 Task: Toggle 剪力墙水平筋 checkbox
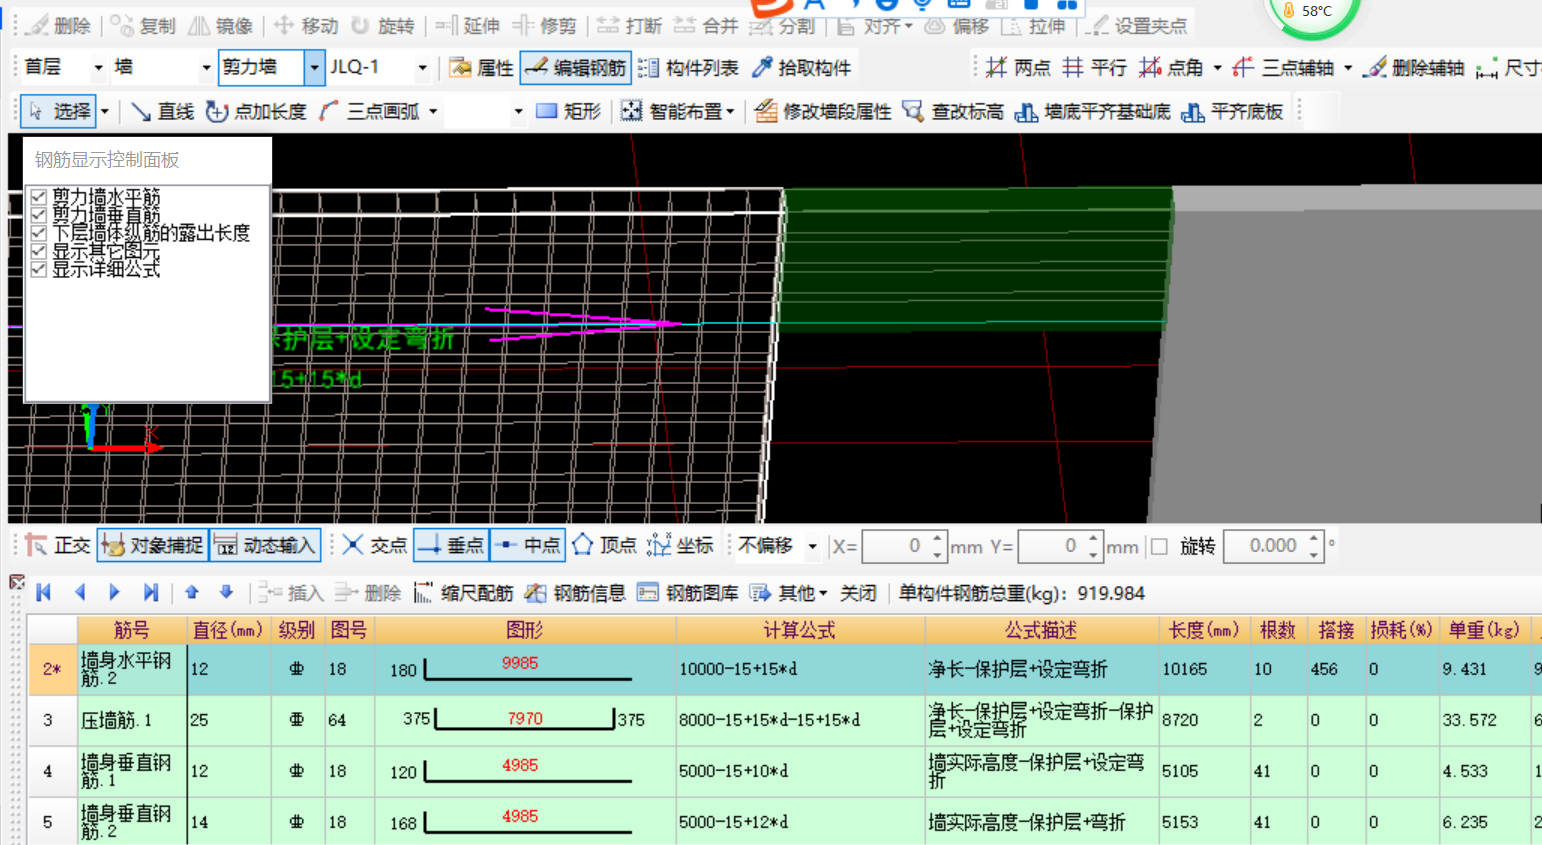coord(39,197)
